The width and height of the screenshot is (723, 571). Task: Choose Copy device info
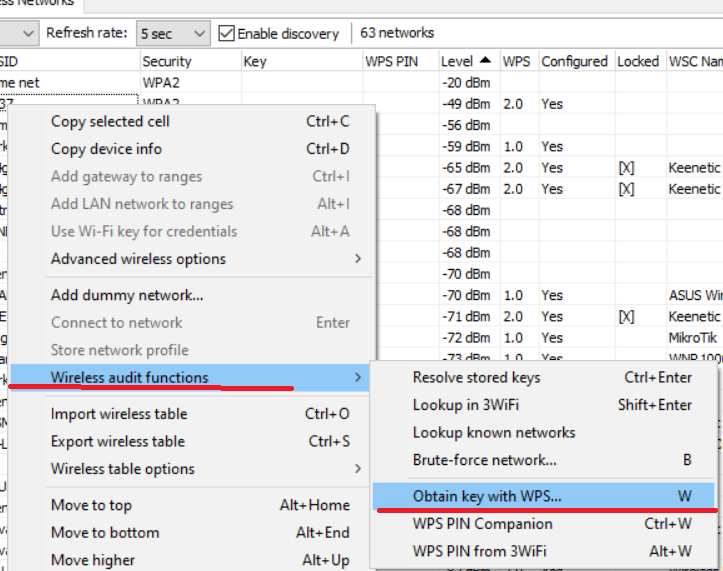(106, 149)
